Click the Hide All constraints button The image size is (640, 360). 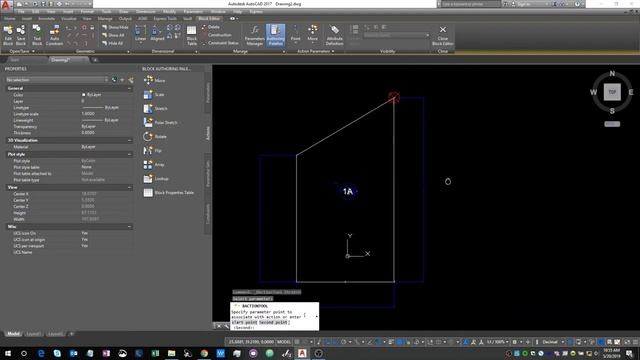(x=113, y=43)
